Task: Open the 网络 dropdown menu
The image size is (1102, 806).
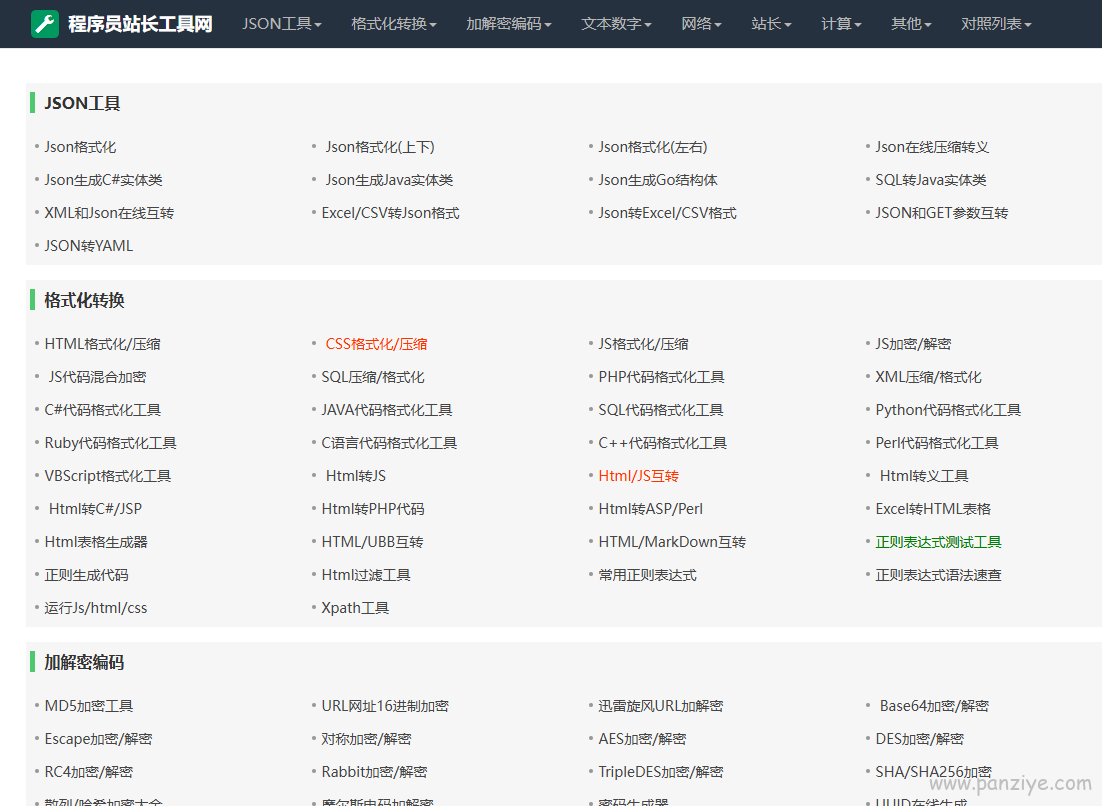Action: pos(701,24)
